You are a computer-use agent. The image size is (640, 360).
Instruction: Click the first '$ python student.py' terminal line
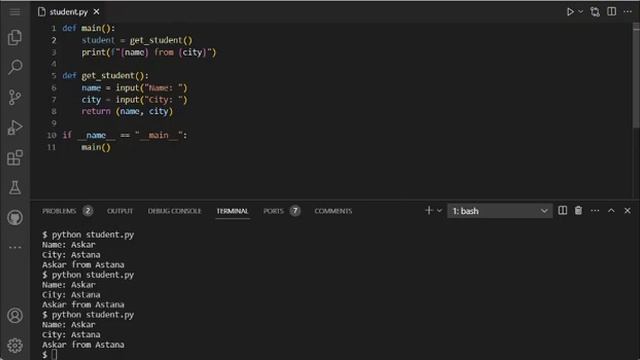[88, 235]
